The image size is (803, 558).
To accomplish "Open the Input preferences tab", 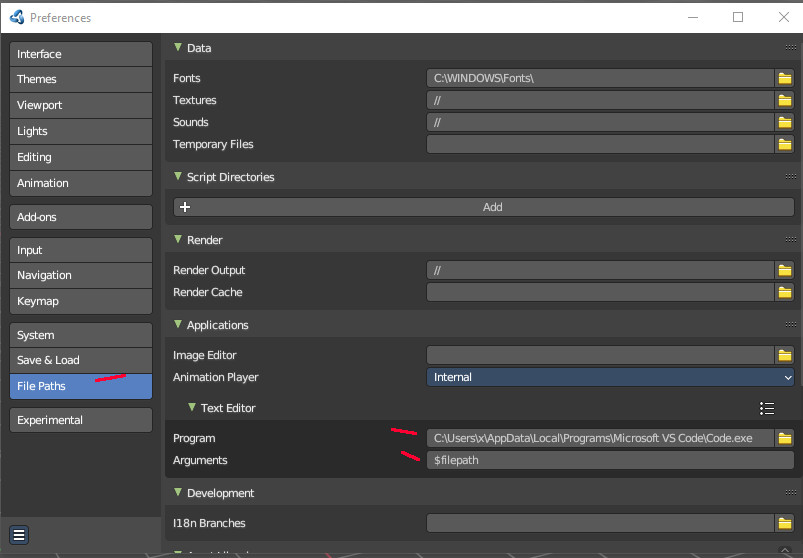I will 81,250.
